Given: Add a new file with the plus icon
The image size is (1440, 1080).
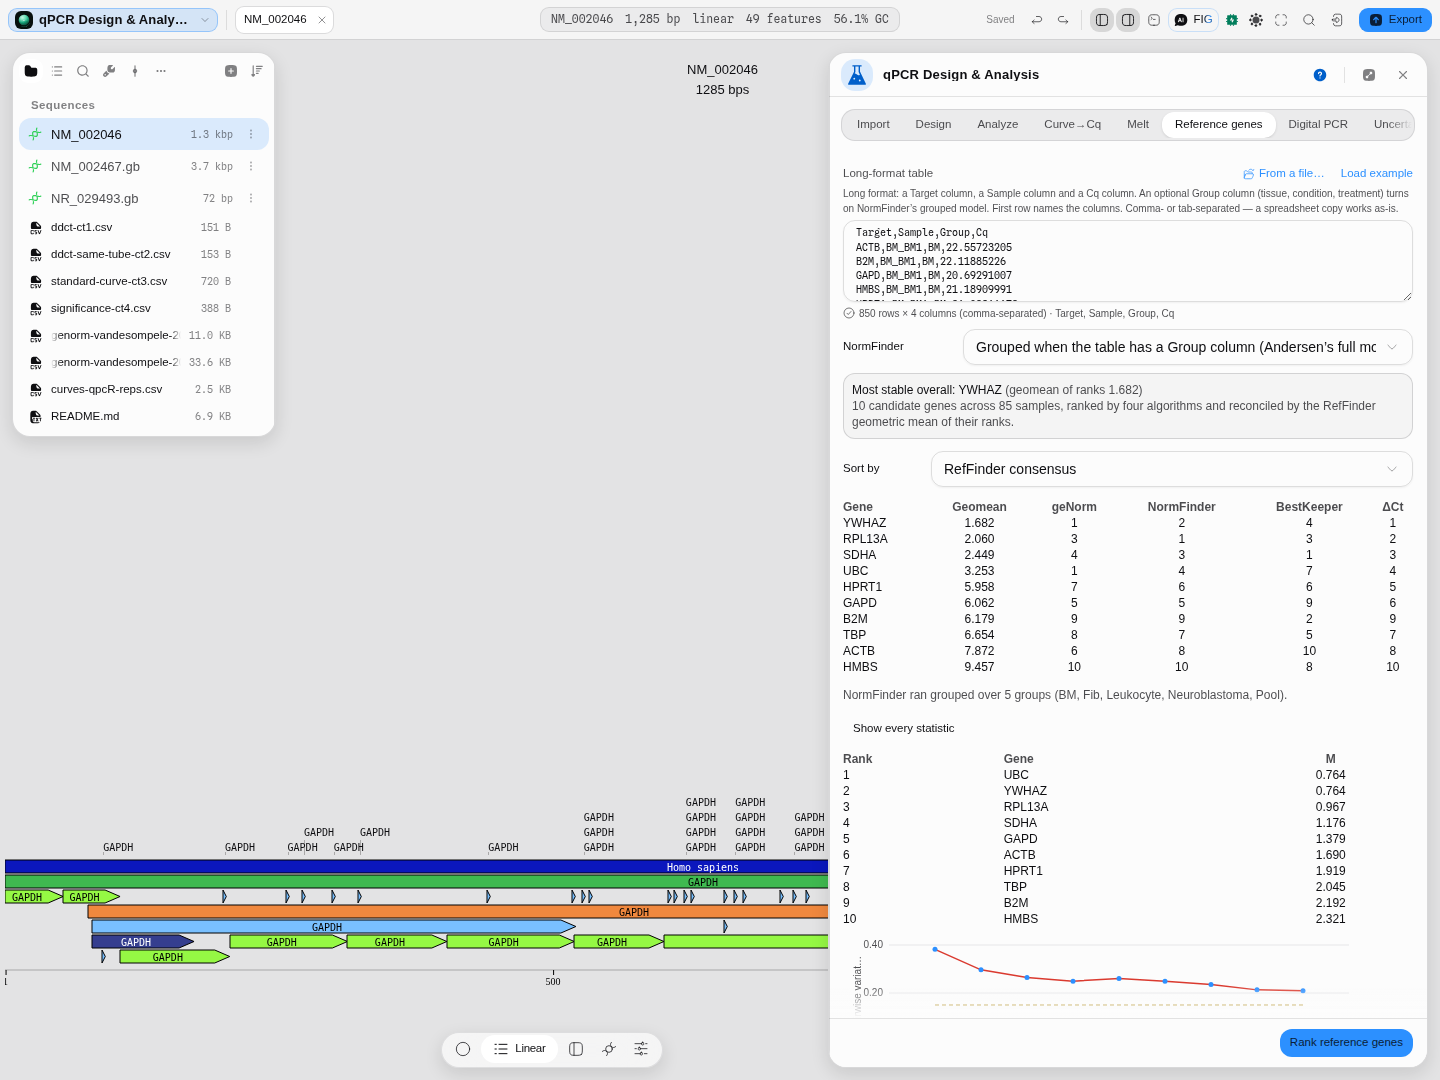Looking at the screenshot, I should (231, 71).
